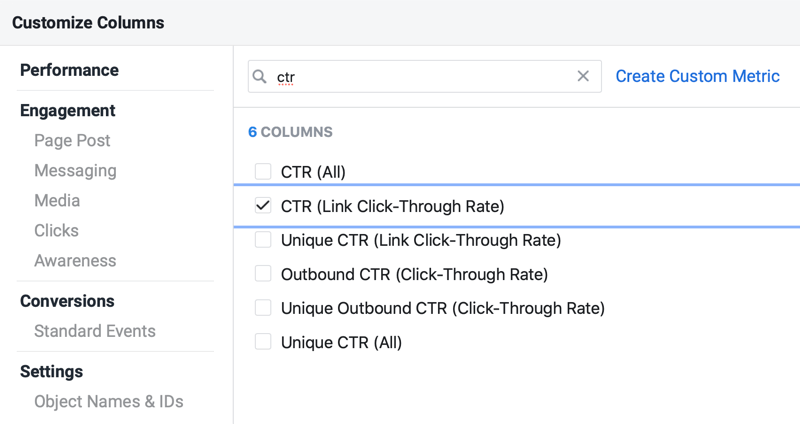This screenshot has width=800, height=424.
Task: Select Unique Outbound CTR checkbox
Action: pyautogui.click(x=263, y=308)
